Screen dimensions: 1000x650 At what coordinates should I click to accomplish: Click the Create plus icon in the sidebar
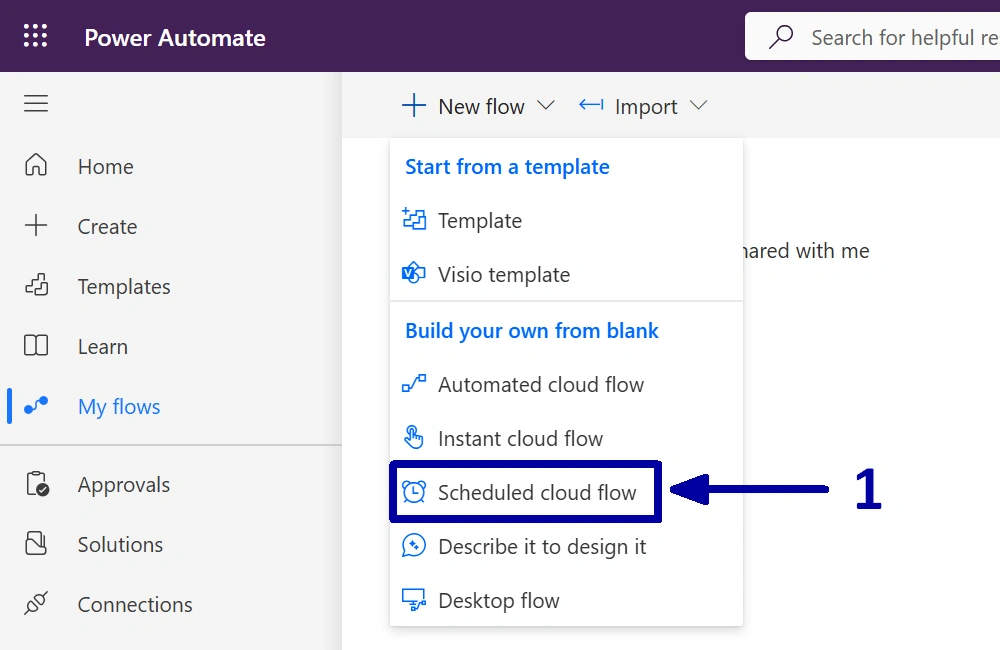coord(36,225)
